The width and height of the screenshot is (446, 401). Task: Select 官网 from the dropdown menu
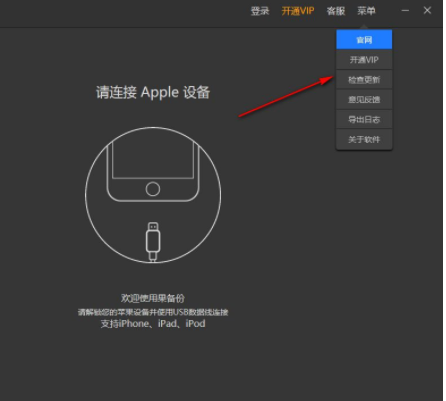pos(364,40)
